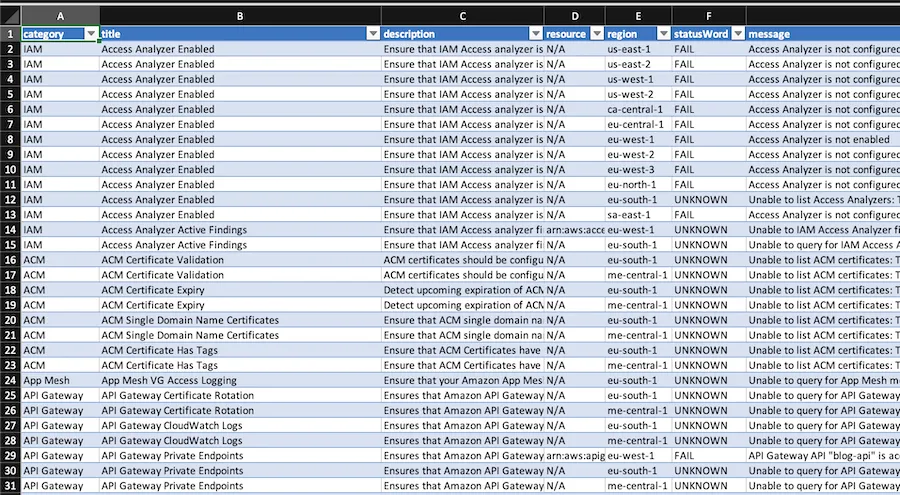Select column F header
This screenshot has height=495, width=900.
point(708,16)
